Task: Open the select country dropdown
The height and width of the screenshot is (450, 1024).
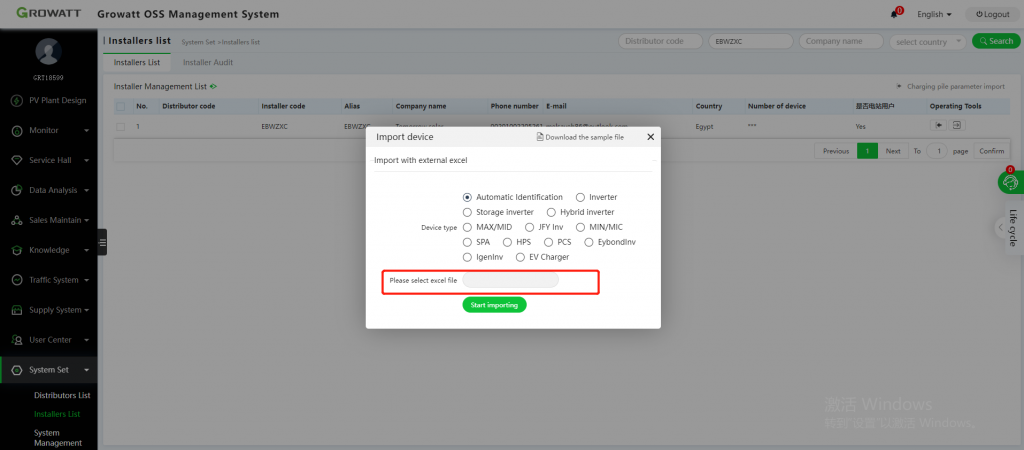Action: (929, 41)
